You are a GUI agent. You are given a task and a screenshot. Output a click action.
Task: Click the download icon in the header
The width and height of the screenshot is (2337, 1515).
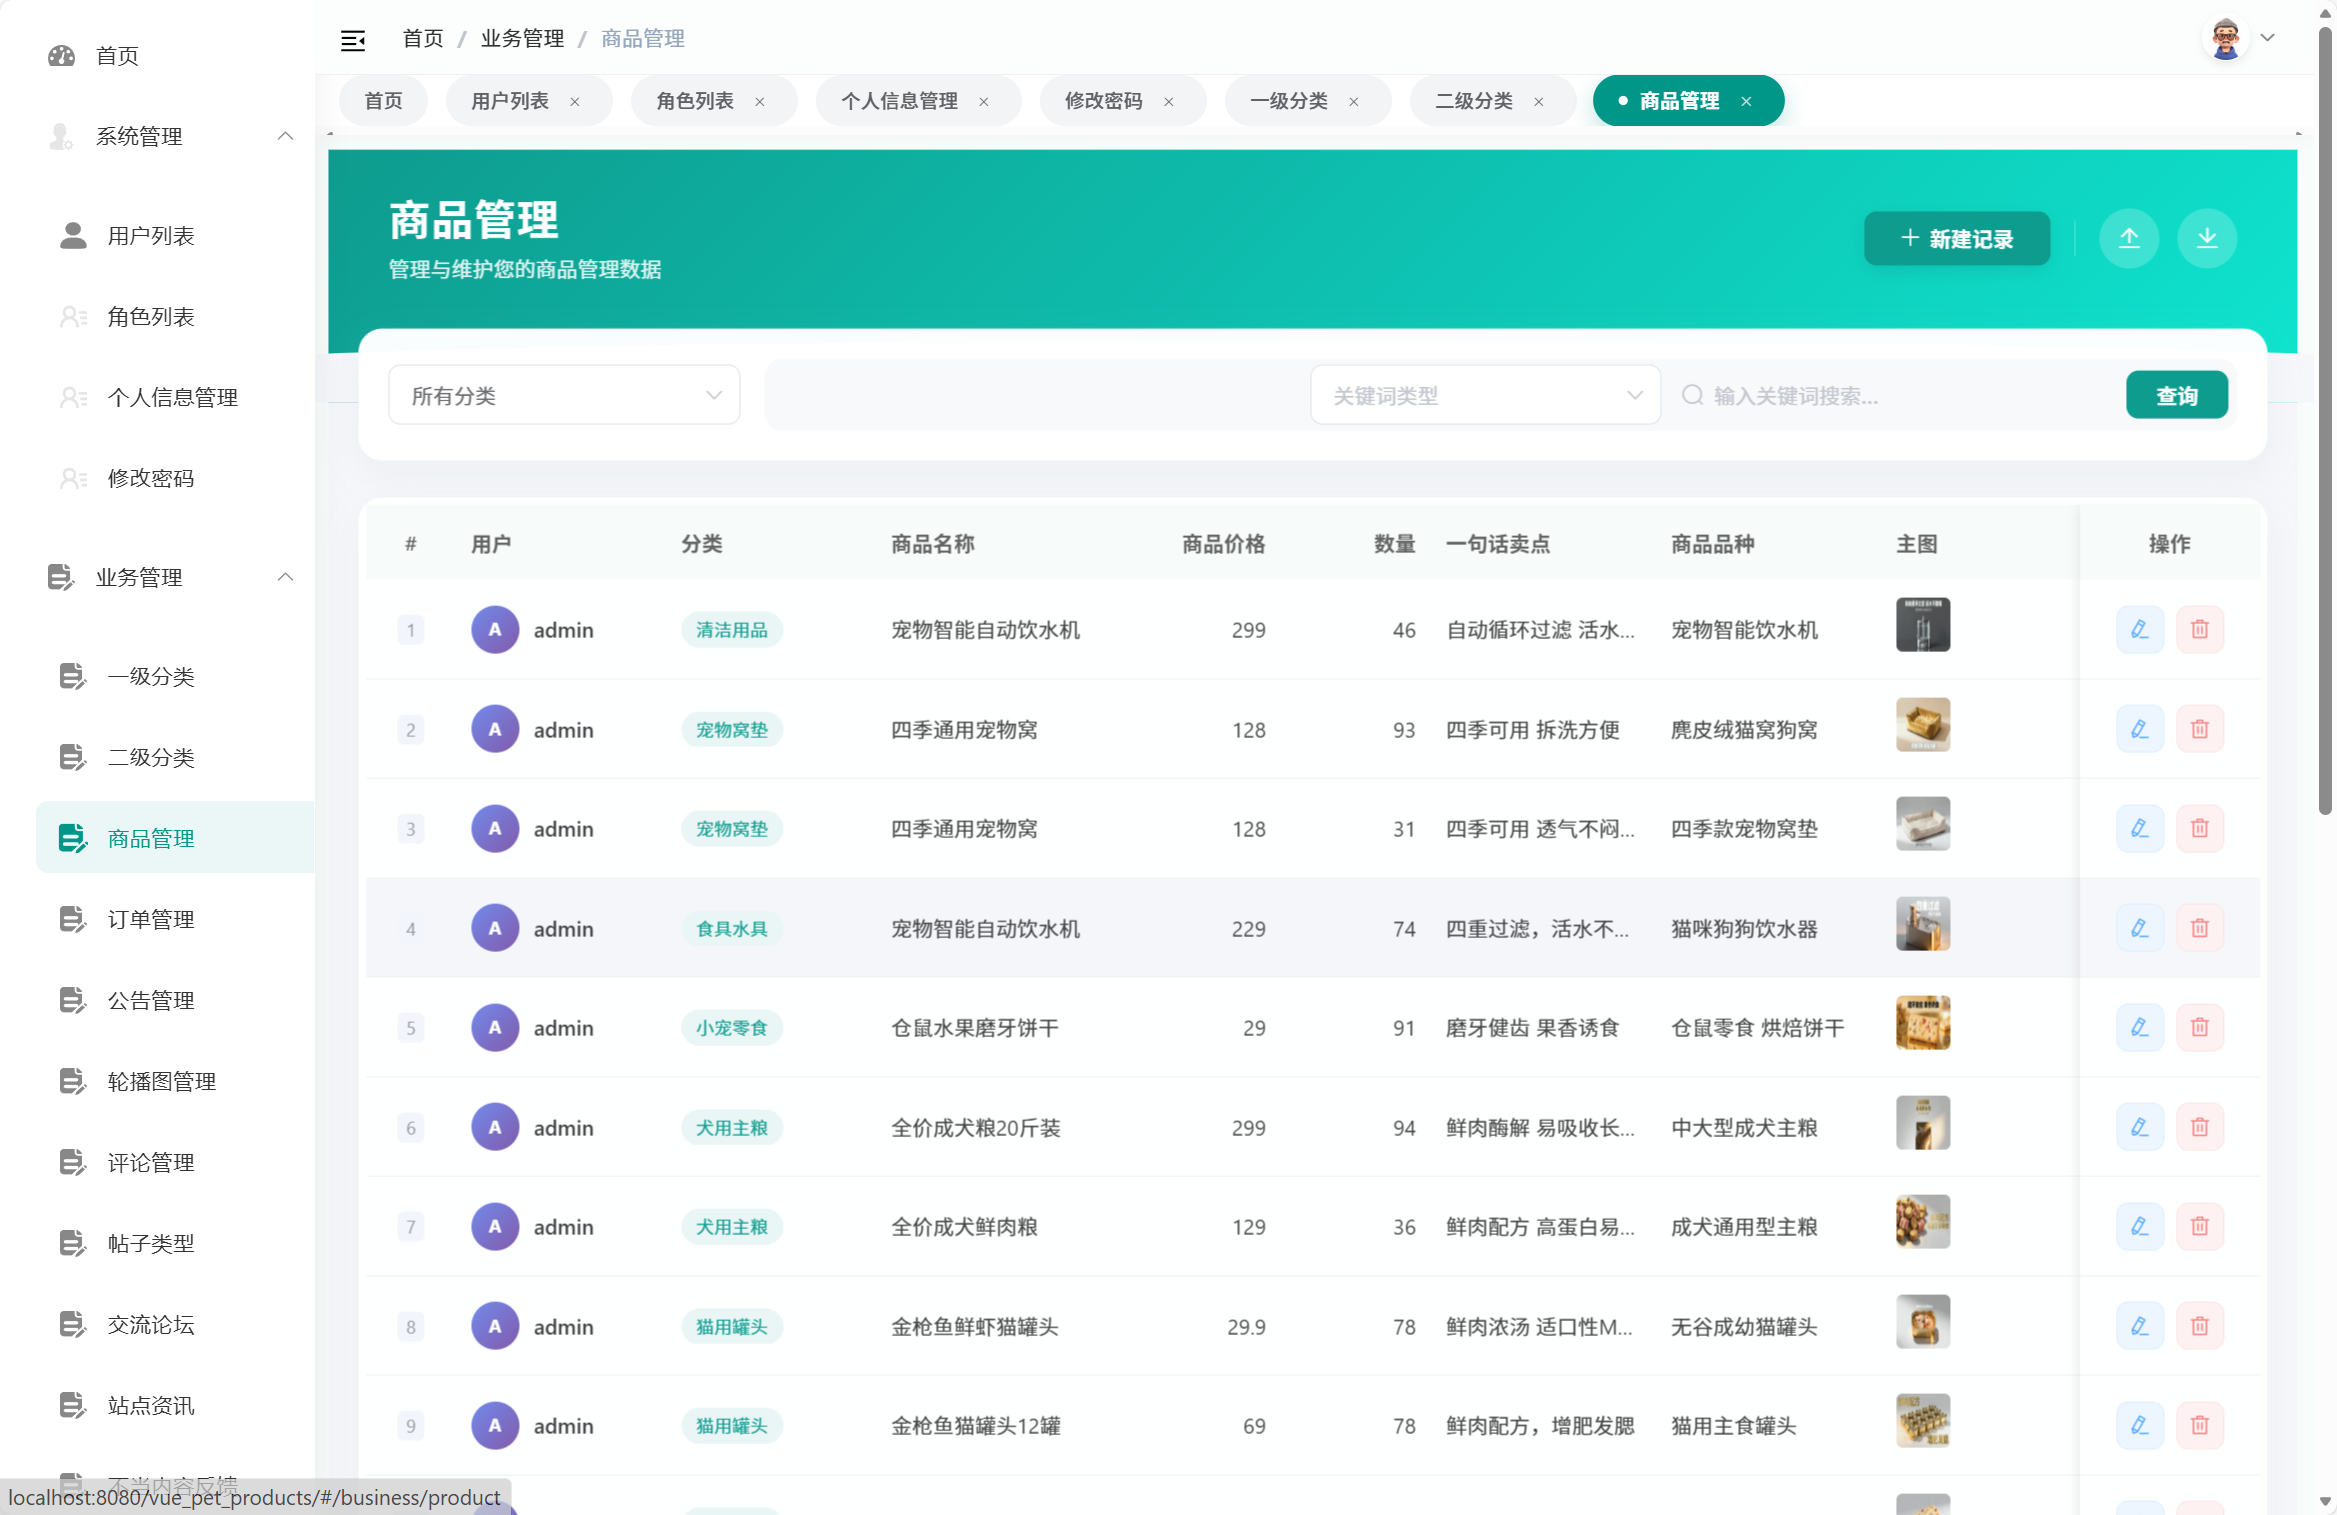click(2207, 238)
